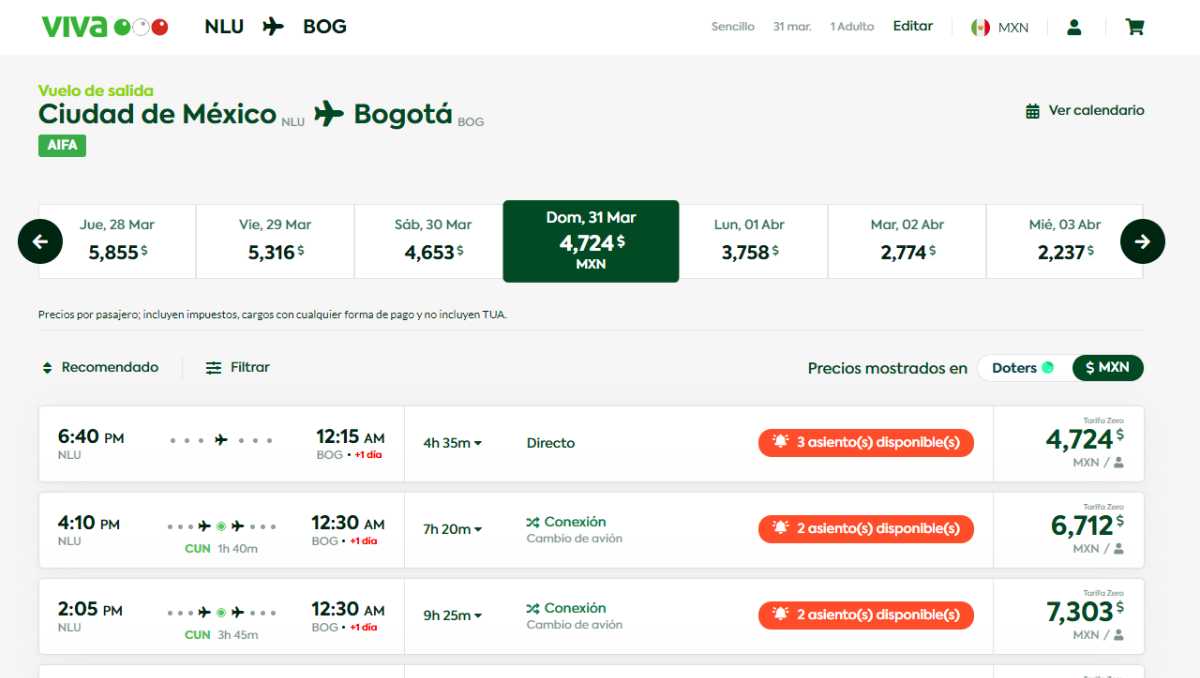Select the 4,724 MXN direct flight fare
Image resolution: width=1200 pixels, height=678 pixels.
(1069, 443)
